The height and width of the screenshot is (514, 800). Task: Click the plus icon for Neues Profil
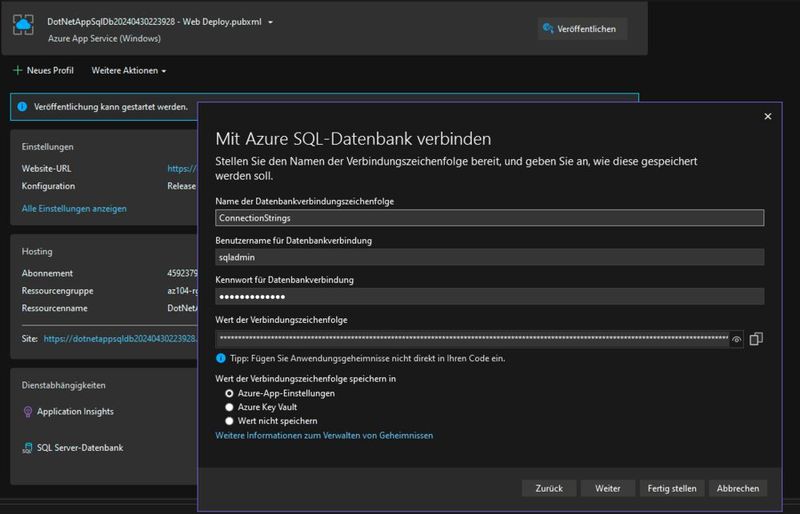(x=17, y=71)
